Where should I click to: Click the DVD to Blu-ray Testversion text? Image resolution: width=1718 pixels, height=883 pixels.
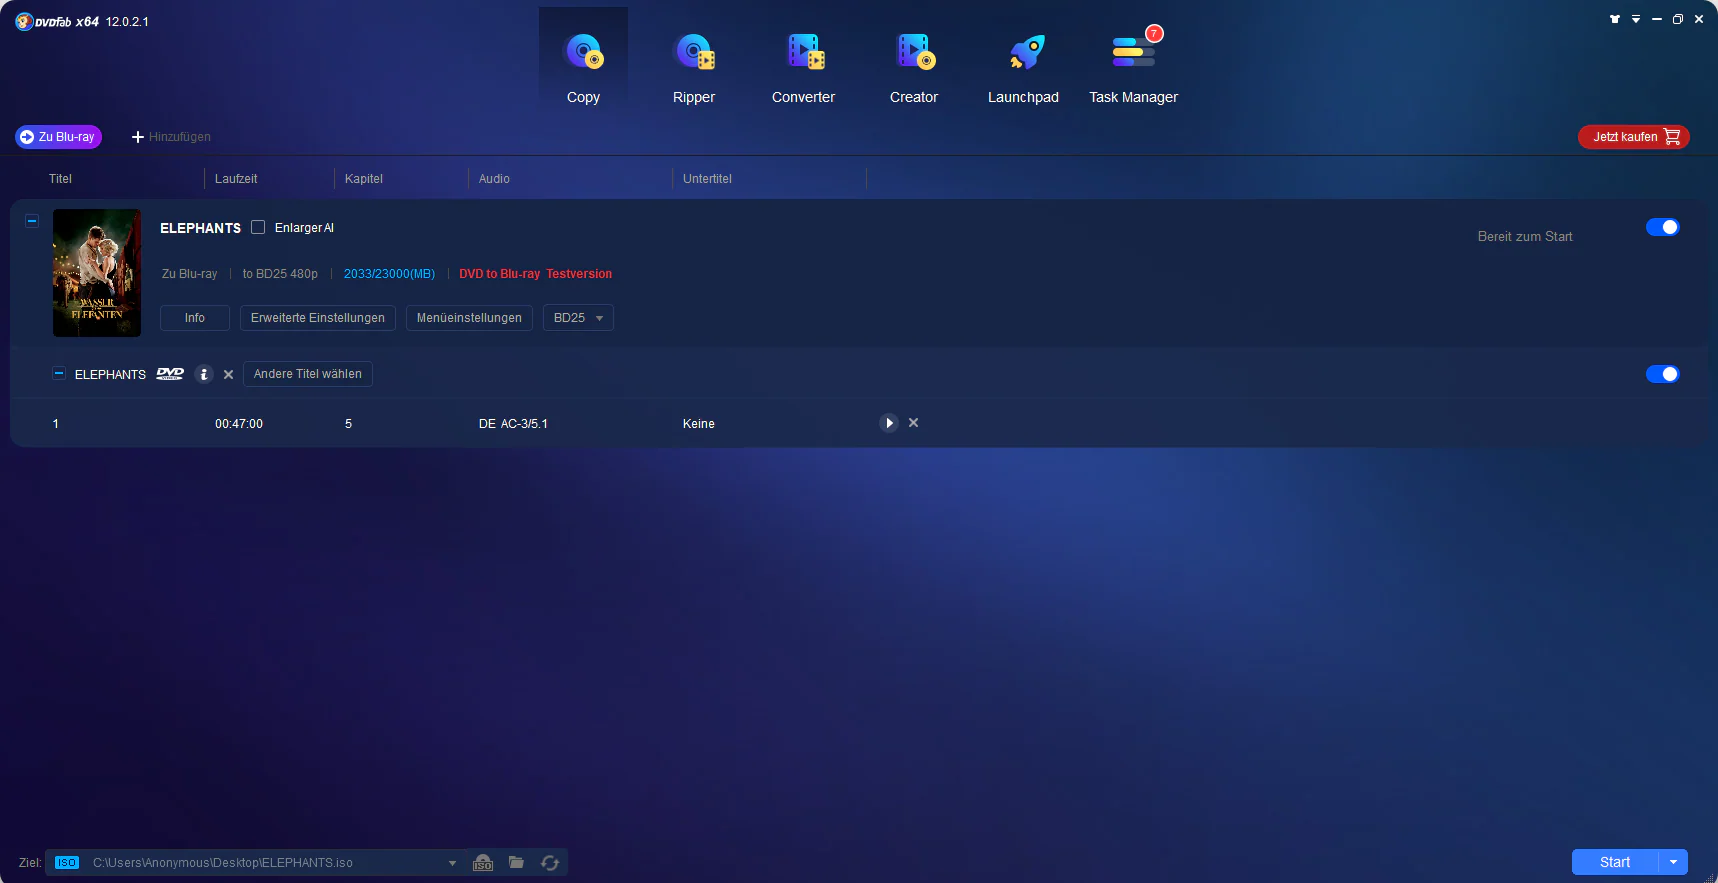536,274
